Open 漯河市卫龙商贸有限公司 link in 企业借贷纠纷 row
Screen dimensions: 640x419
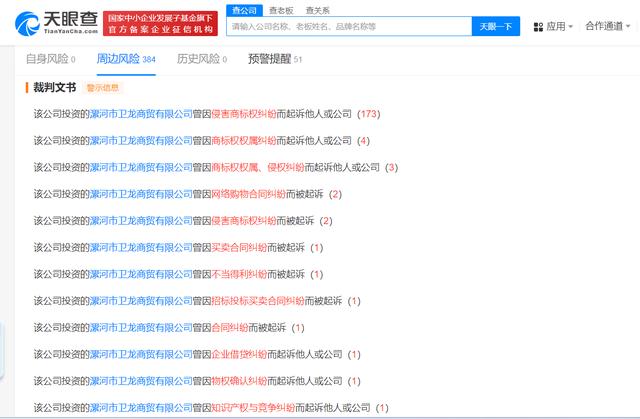click(141, 355)
